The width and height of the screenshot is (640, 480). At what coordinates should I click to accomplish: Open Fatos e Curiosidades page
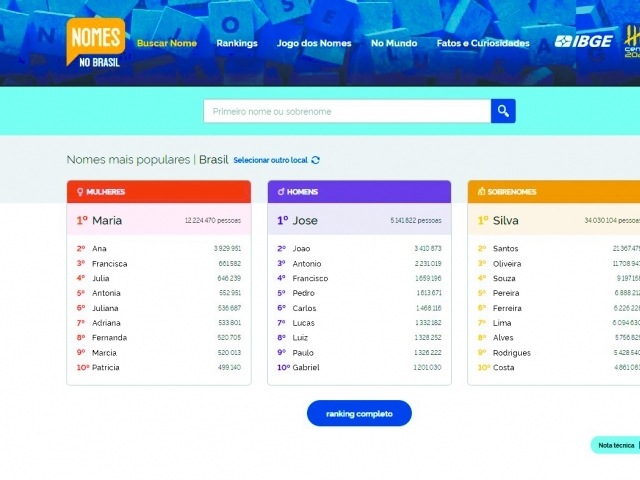click(x=483, y=43)
